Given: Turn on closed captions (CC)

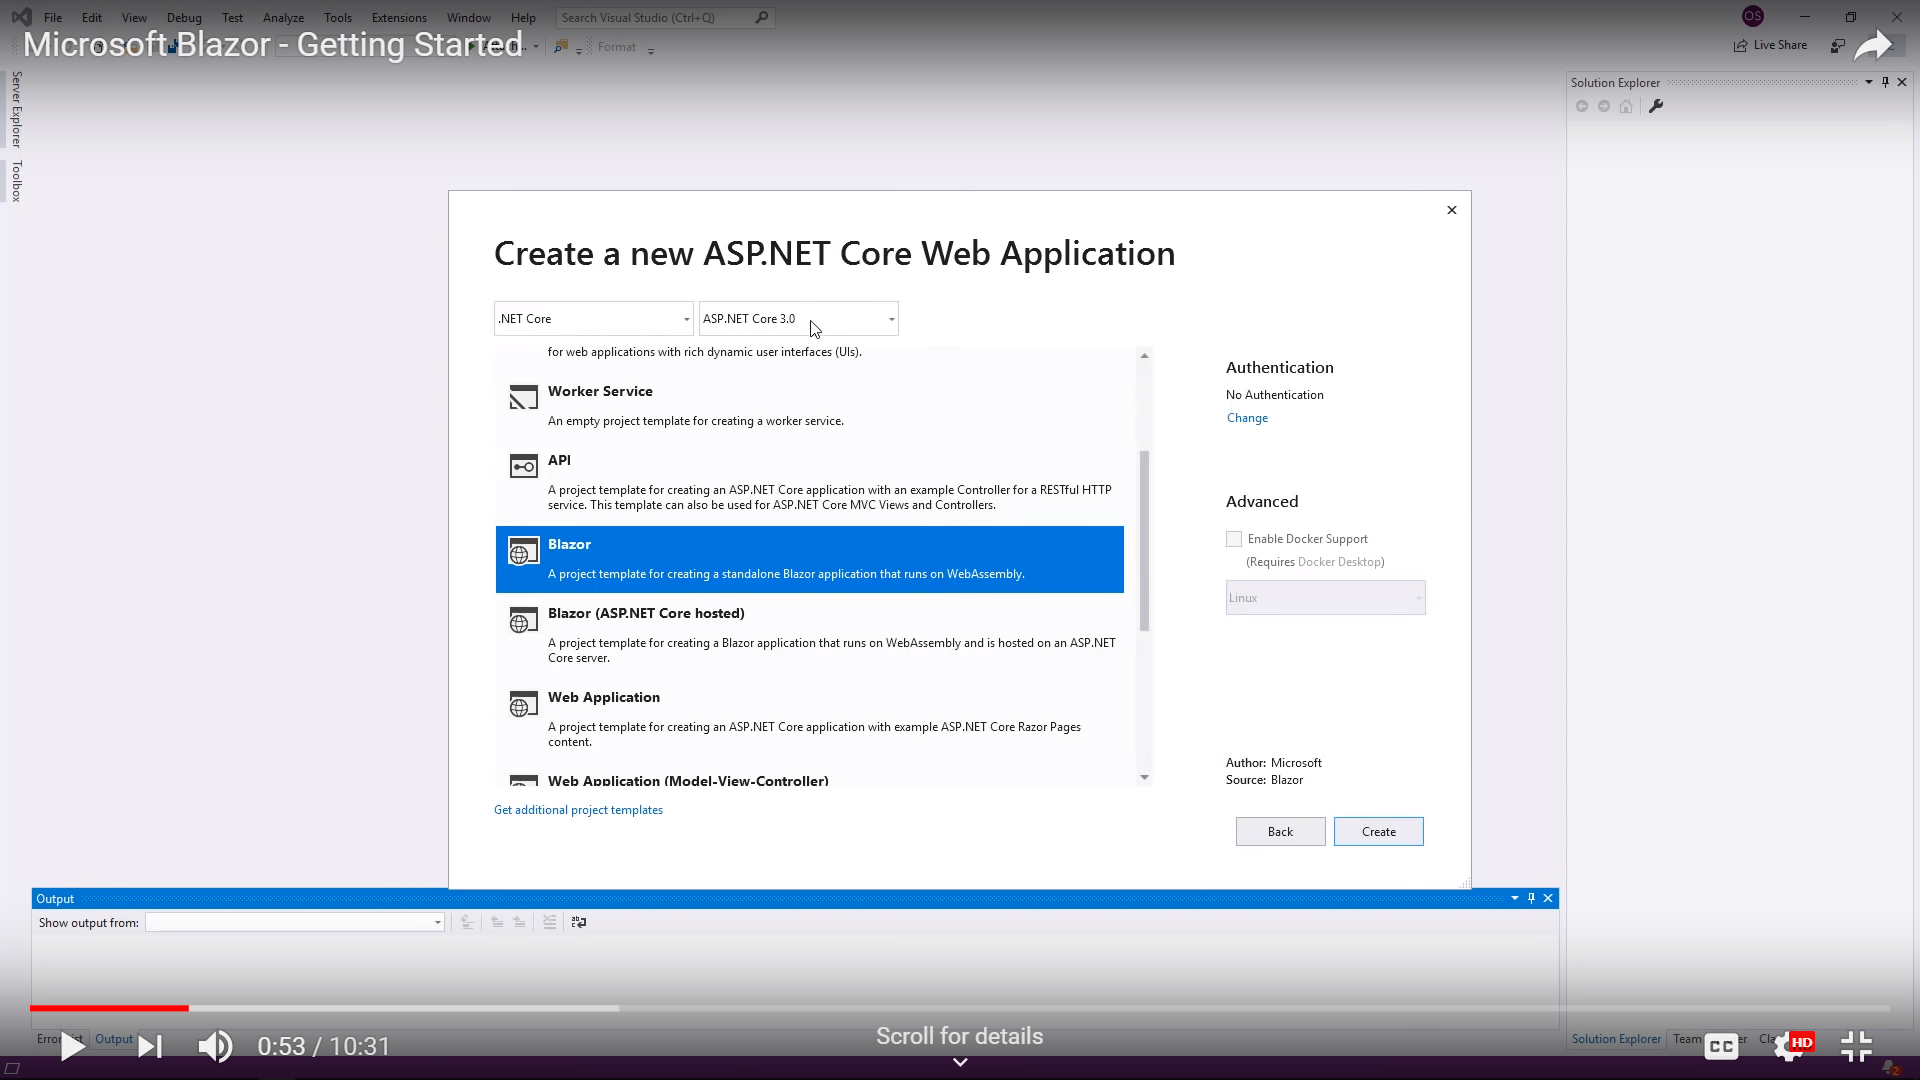Looking at the screenshot, I should [x=1721, y=1045].
